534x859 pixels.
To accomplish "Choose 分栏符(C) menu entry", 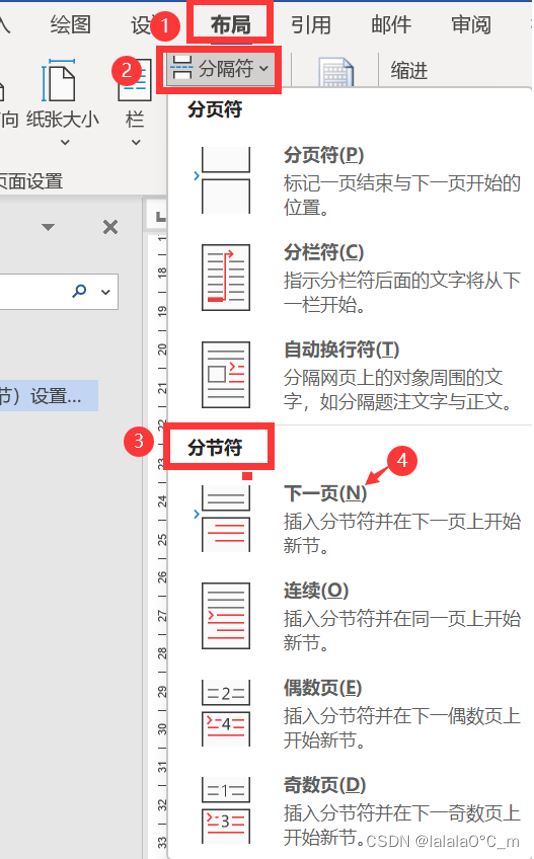I will tap(351, 277).
